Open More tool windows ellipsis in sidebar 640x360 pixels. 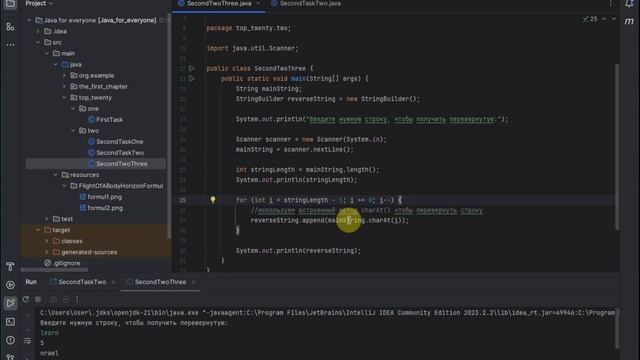[10, 44]
